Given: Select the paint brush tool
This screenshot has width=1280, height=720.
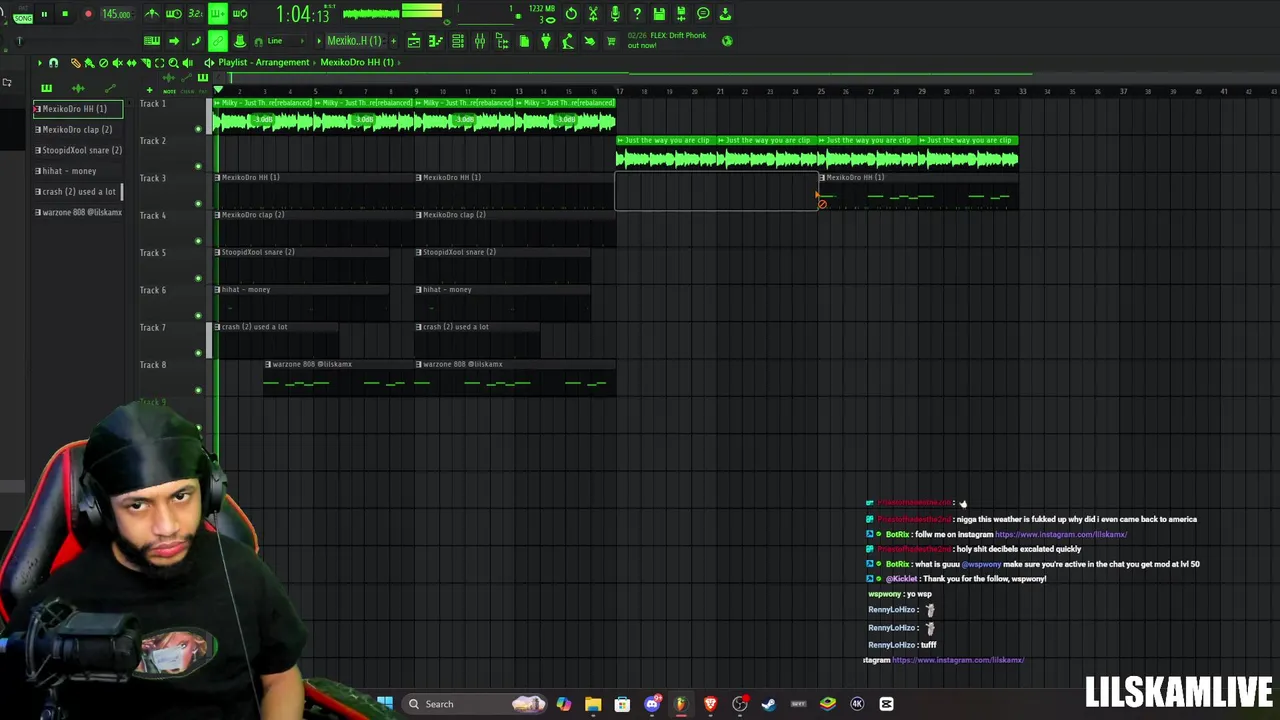Looking at the screenshot, I should pos(89,63).
